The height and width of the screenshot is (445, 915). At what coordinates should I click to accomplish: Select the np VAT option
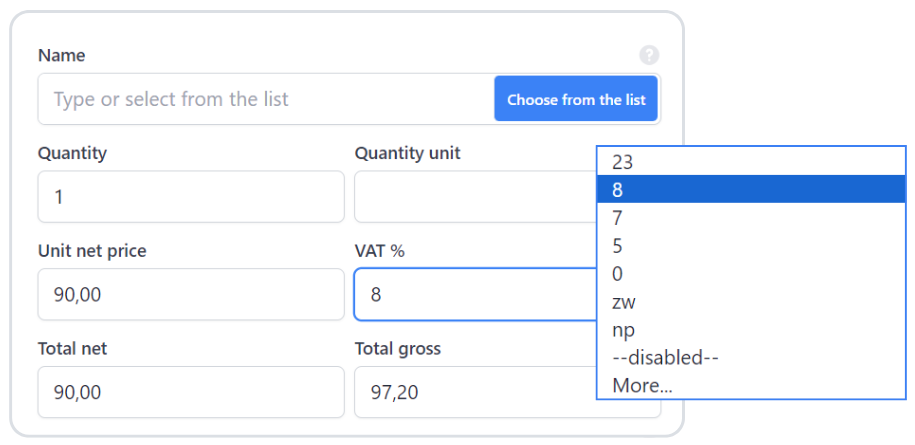[x=750, y=329]
